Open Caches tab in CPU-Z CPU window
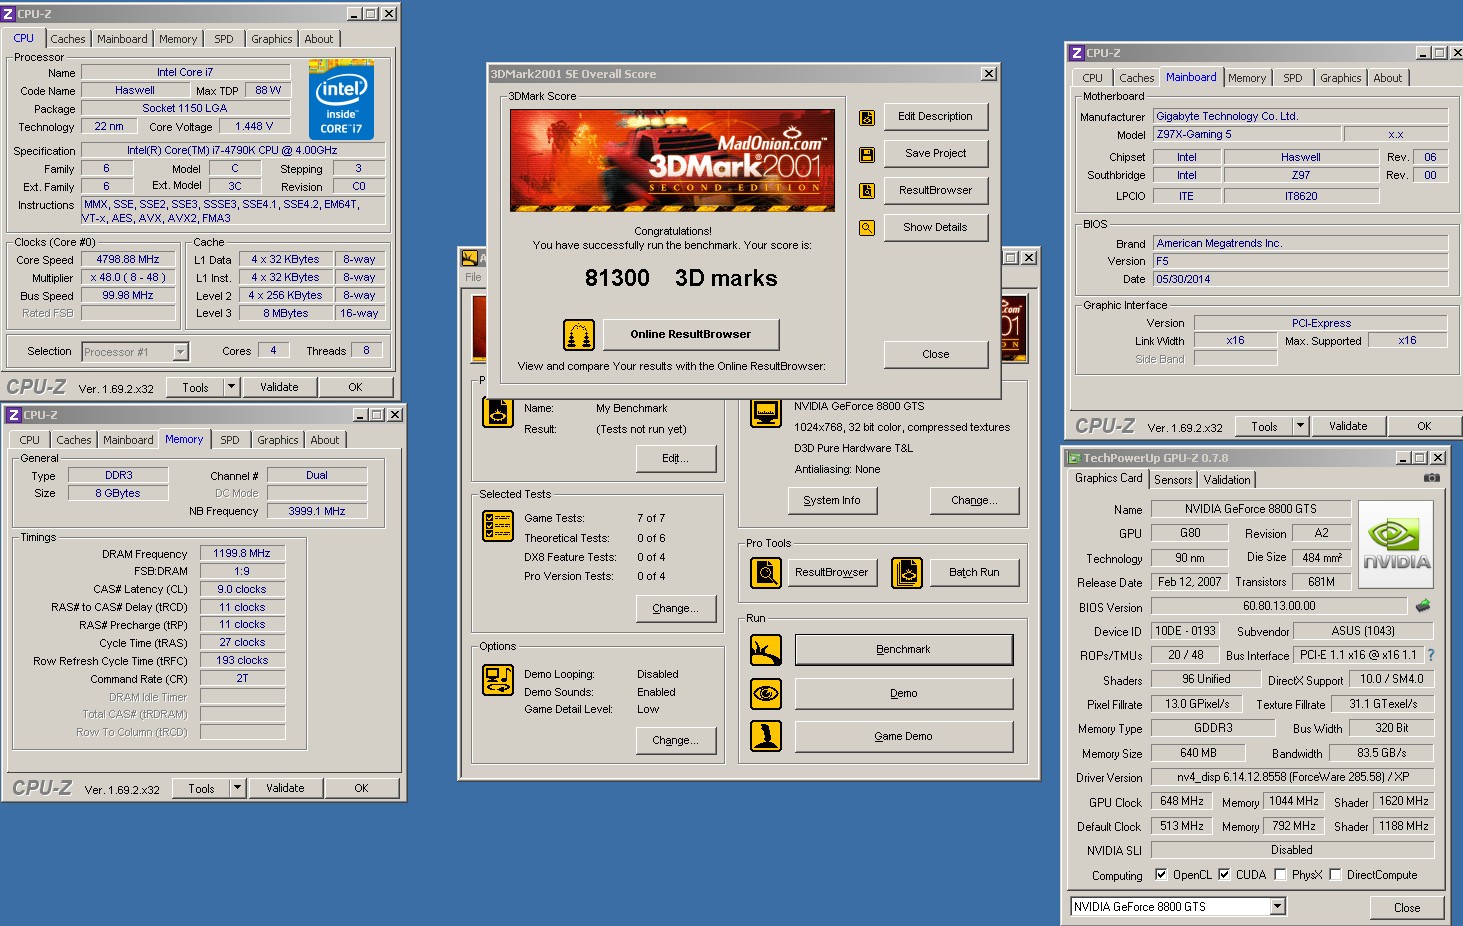Image resolution: width=1463 pixels, height=926 pixels. coord(68,39)
